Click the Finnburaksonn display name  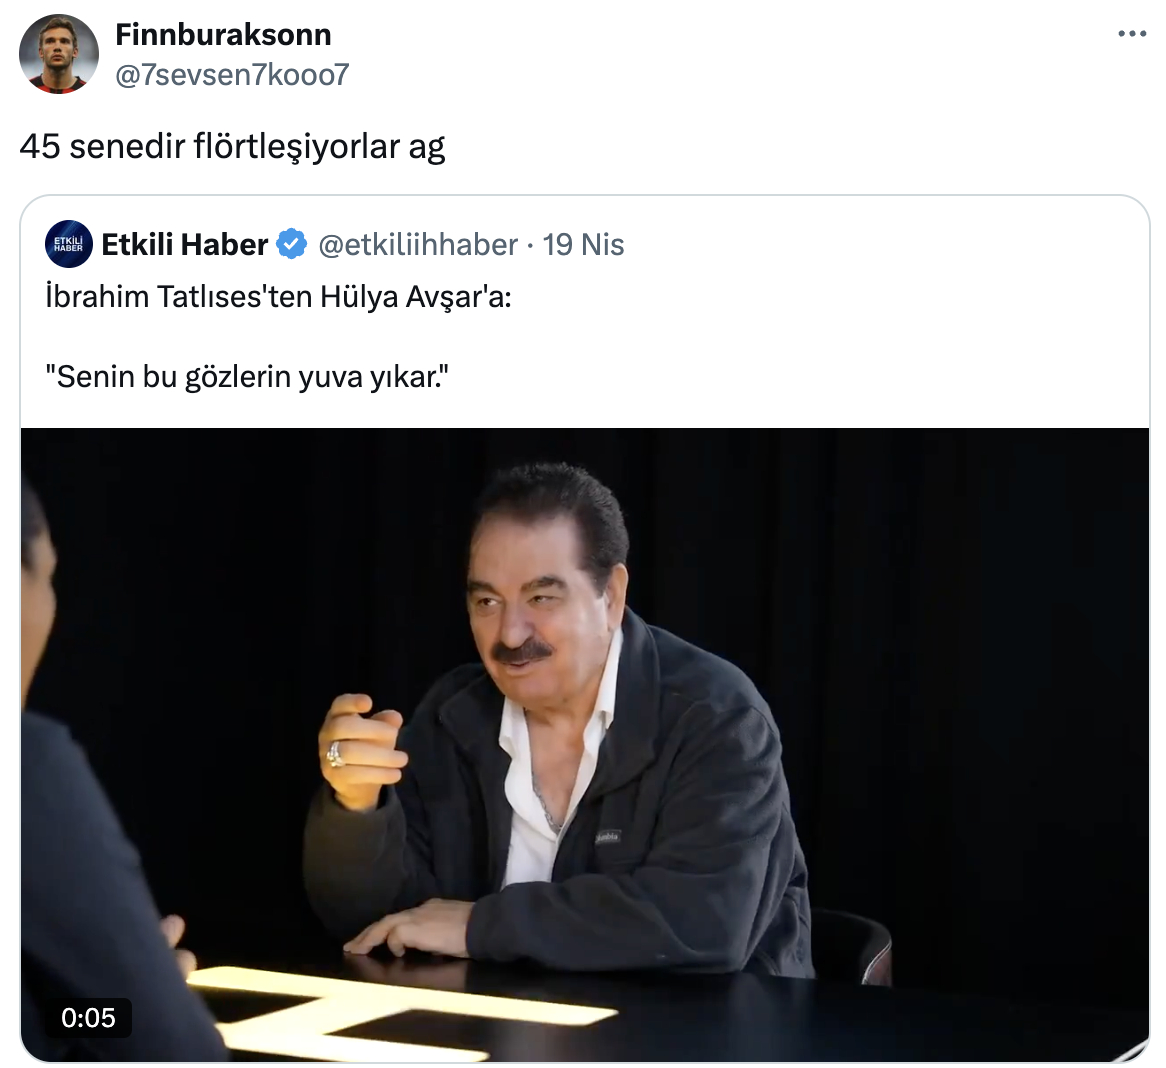tap(223, 35)
